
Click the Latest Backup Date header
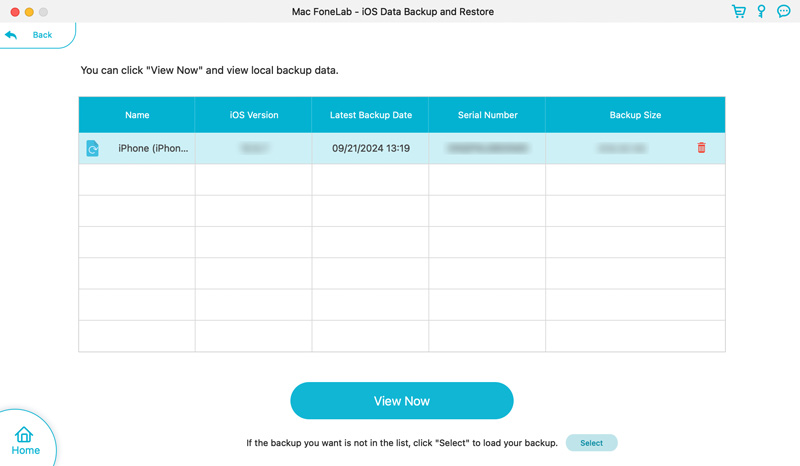click(x=370, y=115)
